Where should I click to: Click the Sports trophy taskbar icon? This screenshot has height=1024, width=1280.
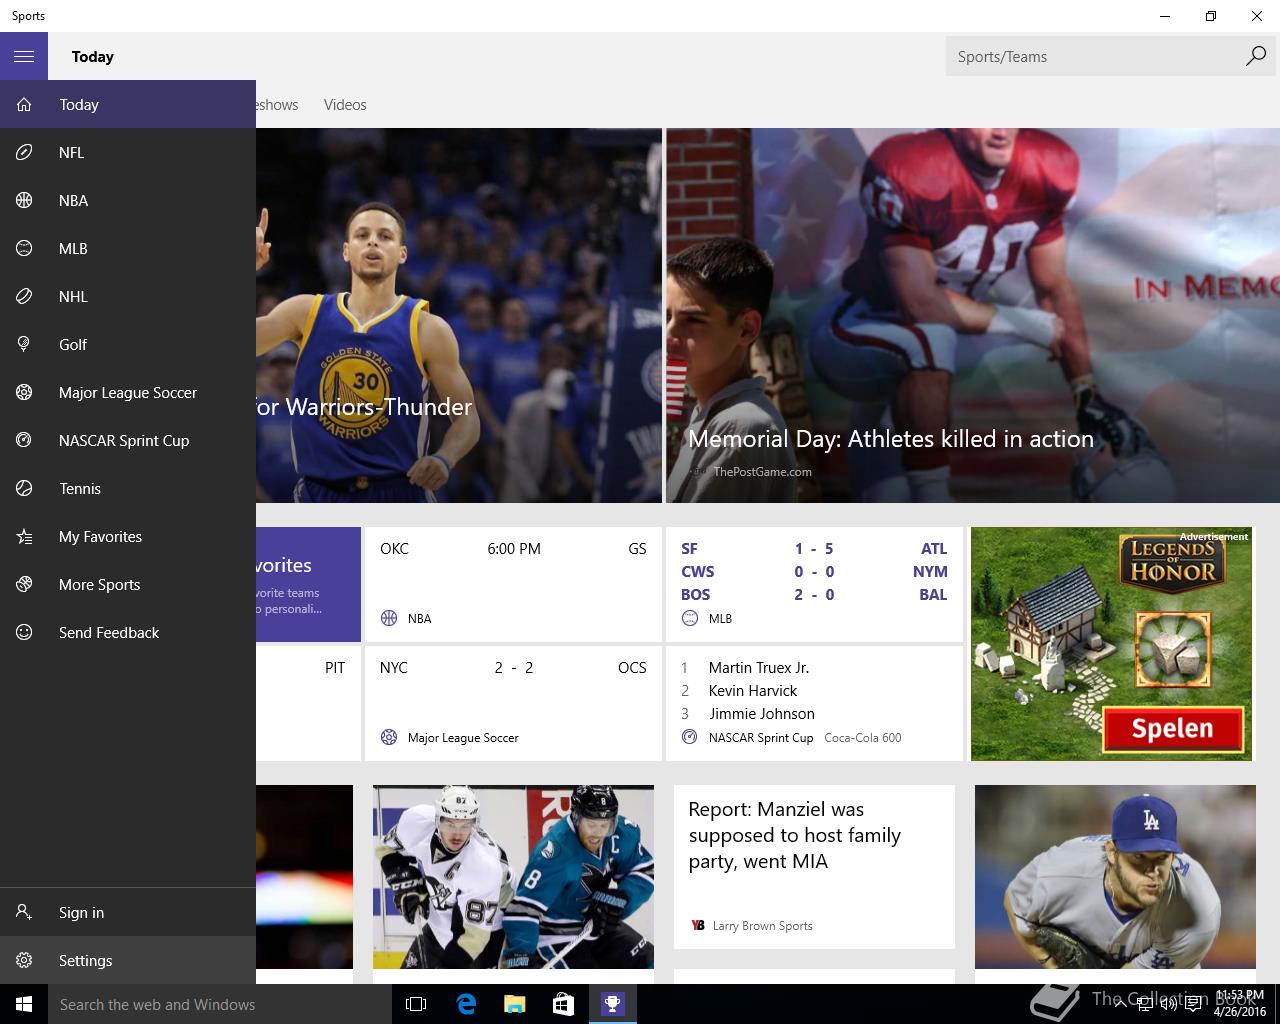coord(612,1004)
